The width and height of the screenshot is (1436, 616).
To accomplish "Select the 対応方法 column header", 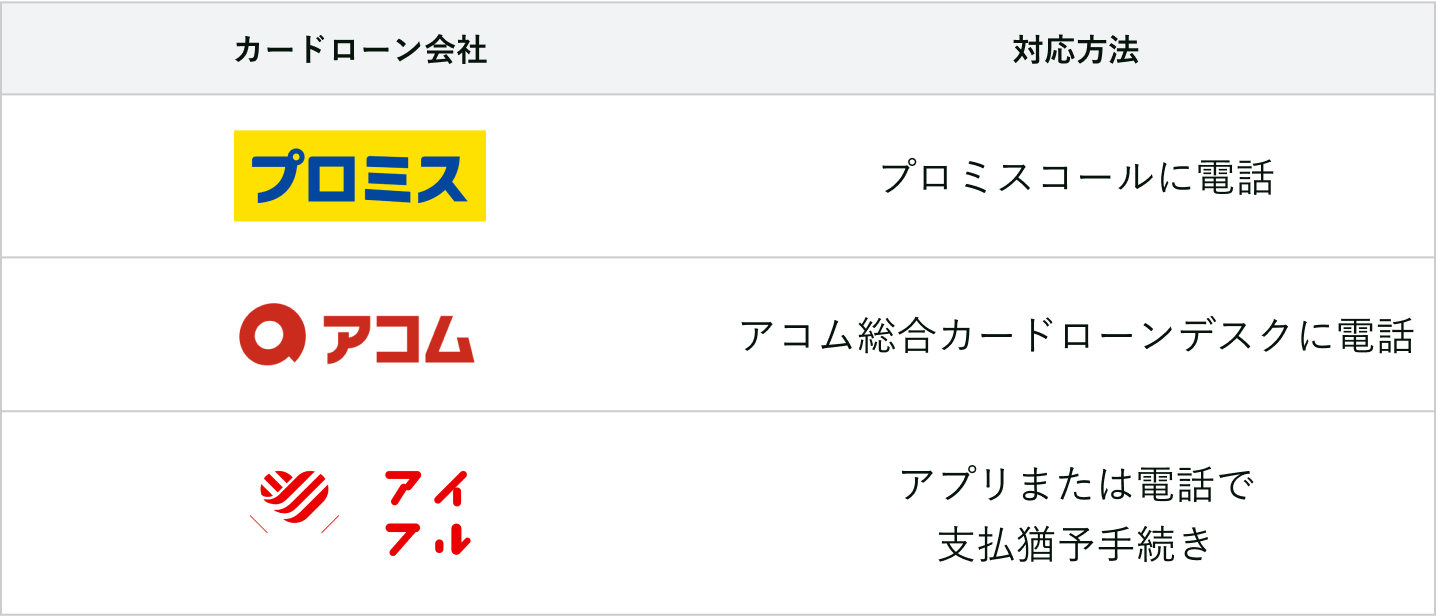I will 1076,50.
